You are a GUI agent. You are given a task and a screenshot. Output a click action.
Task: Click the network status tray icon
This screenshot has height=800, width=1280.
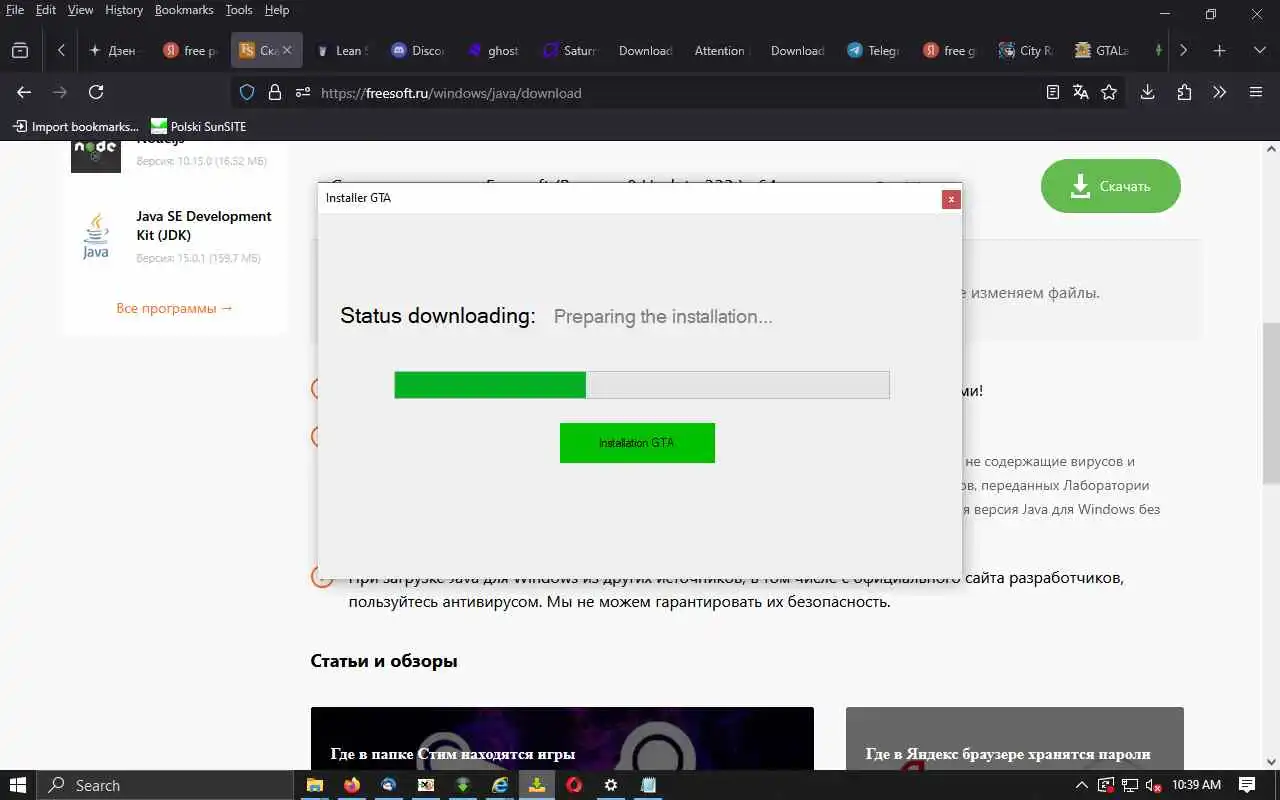click(1130, 785)
